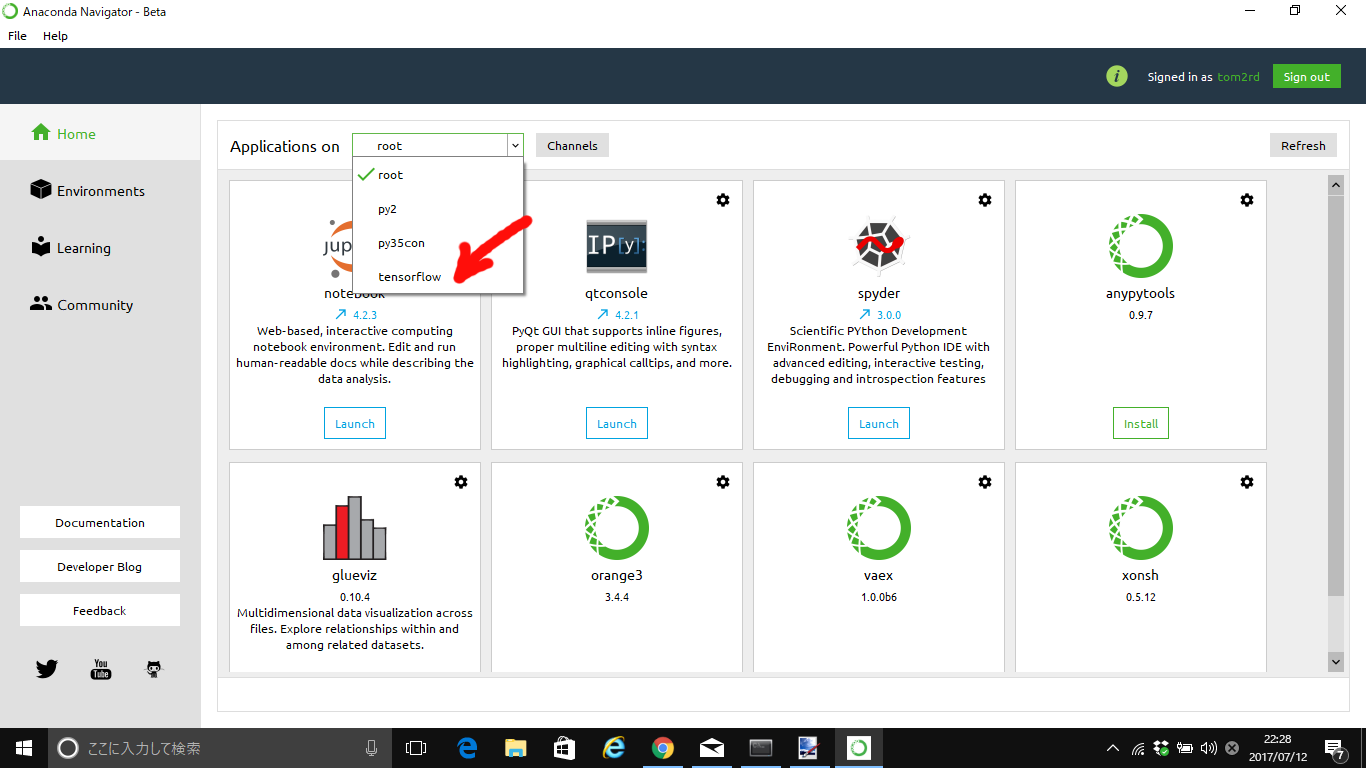Click the qtconsole IP[y] application icon
The height and width of the screenshot is (768, 1366).
617,246
